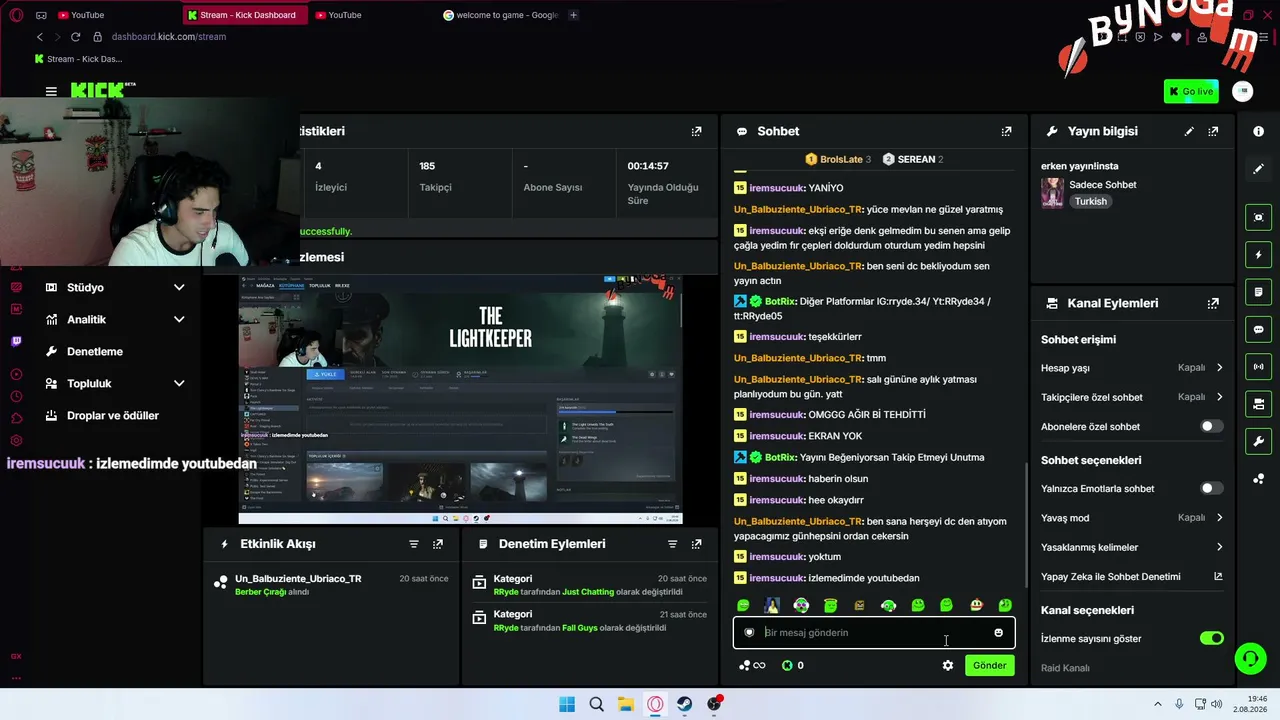Screen dimensions: 1280x720
Task: Click the Go live button
Action: click(x=1191, y=91)
